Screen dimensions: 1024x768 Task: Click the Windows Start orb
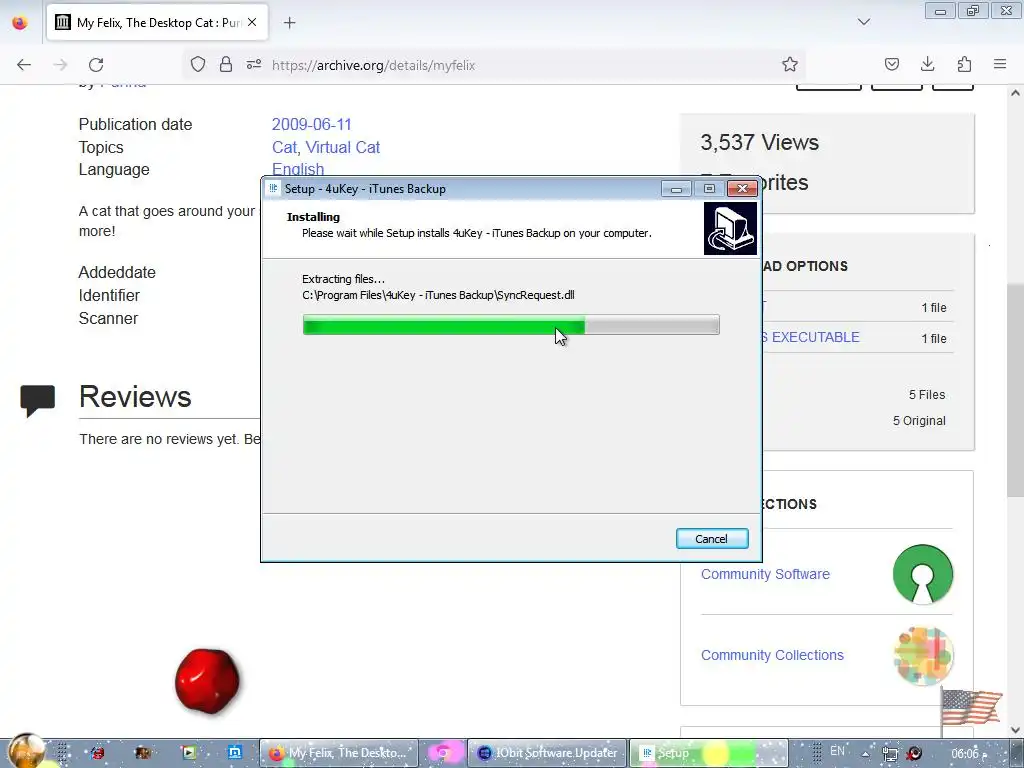[x=26, y=751]
